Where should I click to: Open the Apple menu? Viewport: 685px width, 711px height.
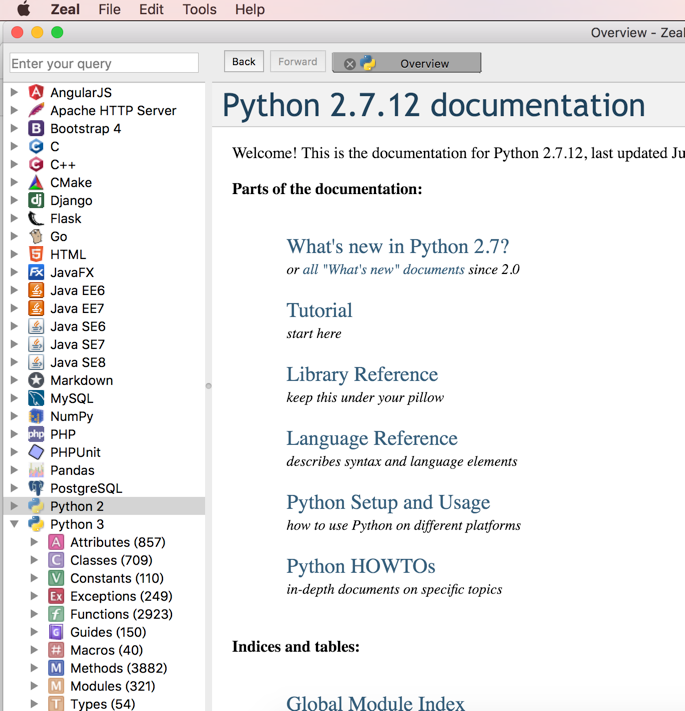click(24, 9)
